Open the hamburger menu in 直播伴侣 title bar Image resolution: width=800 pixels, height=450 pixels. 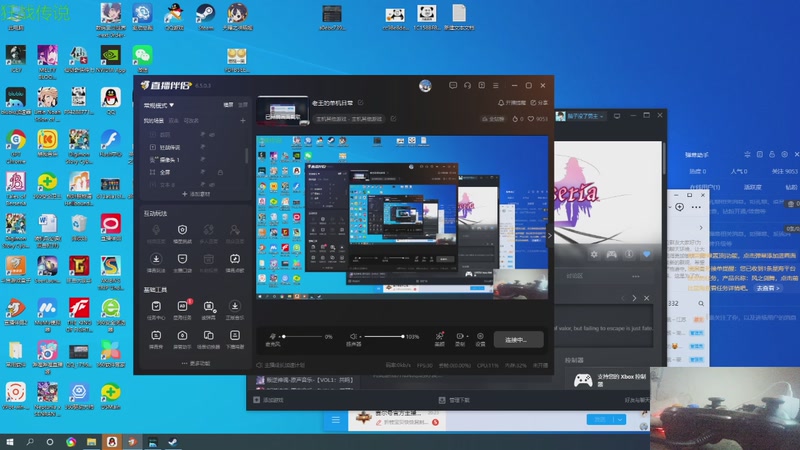(x=495, y=85)
